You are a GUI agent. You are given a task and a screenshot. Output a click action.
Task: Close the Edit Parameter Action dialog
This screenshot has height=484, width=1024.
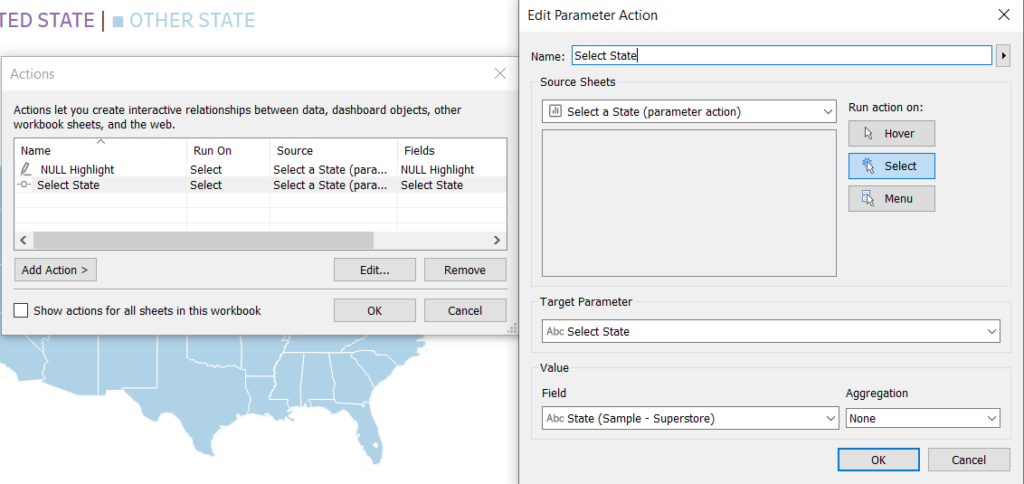click(1004, 15)
